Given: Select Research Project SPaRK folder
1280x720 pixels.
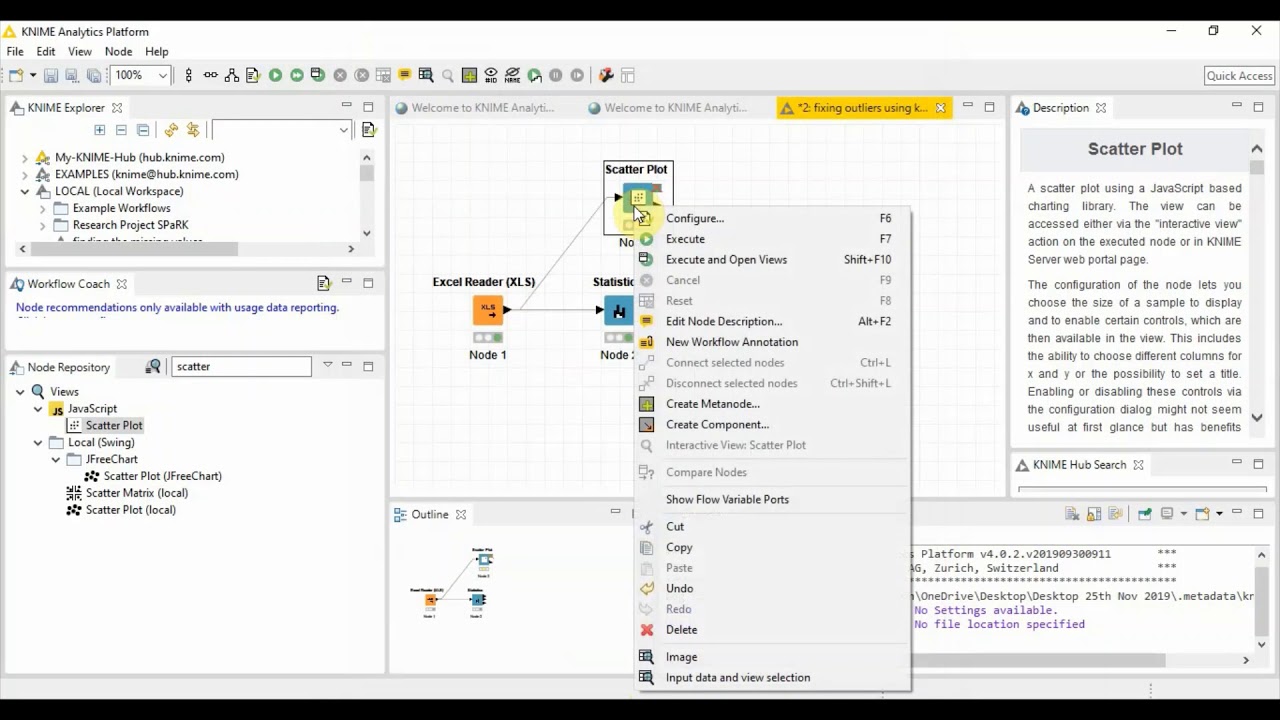Looking at the screenshot, I should click(130, 225).
